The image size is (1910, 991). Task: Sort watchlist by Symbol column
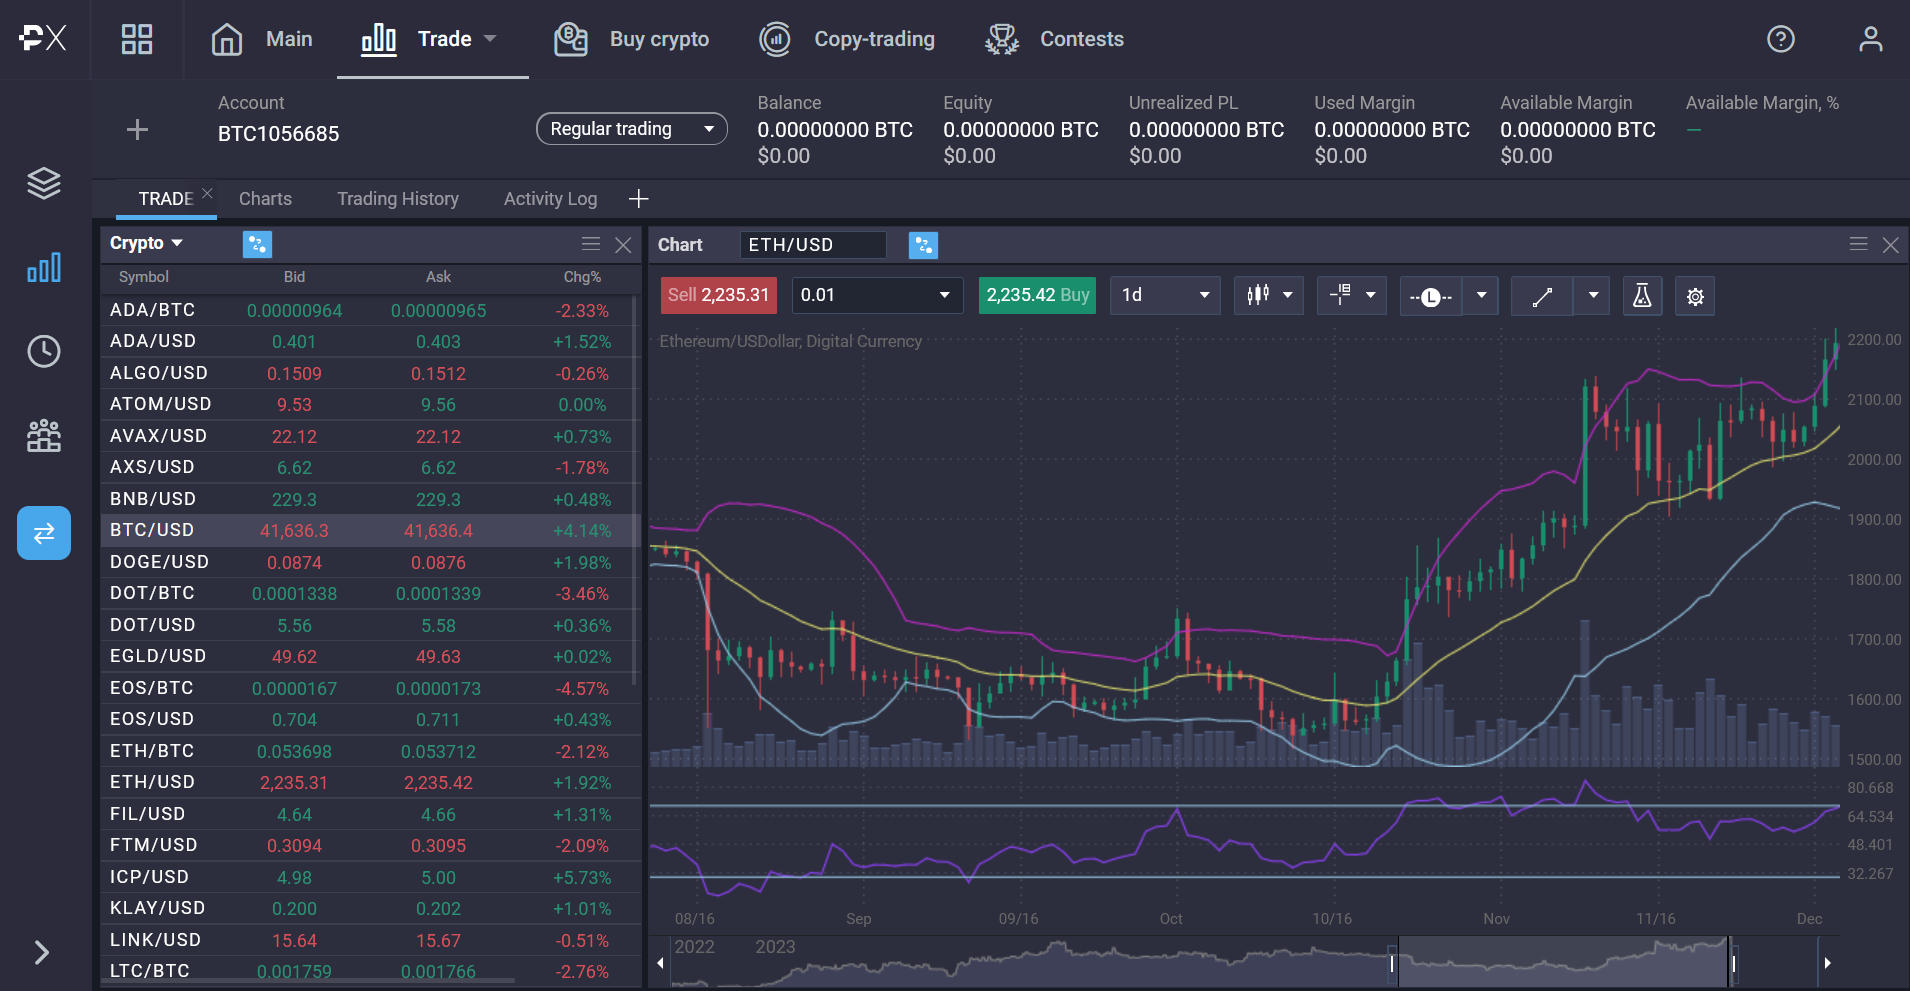pyautogui.click(x=144, y=277)
